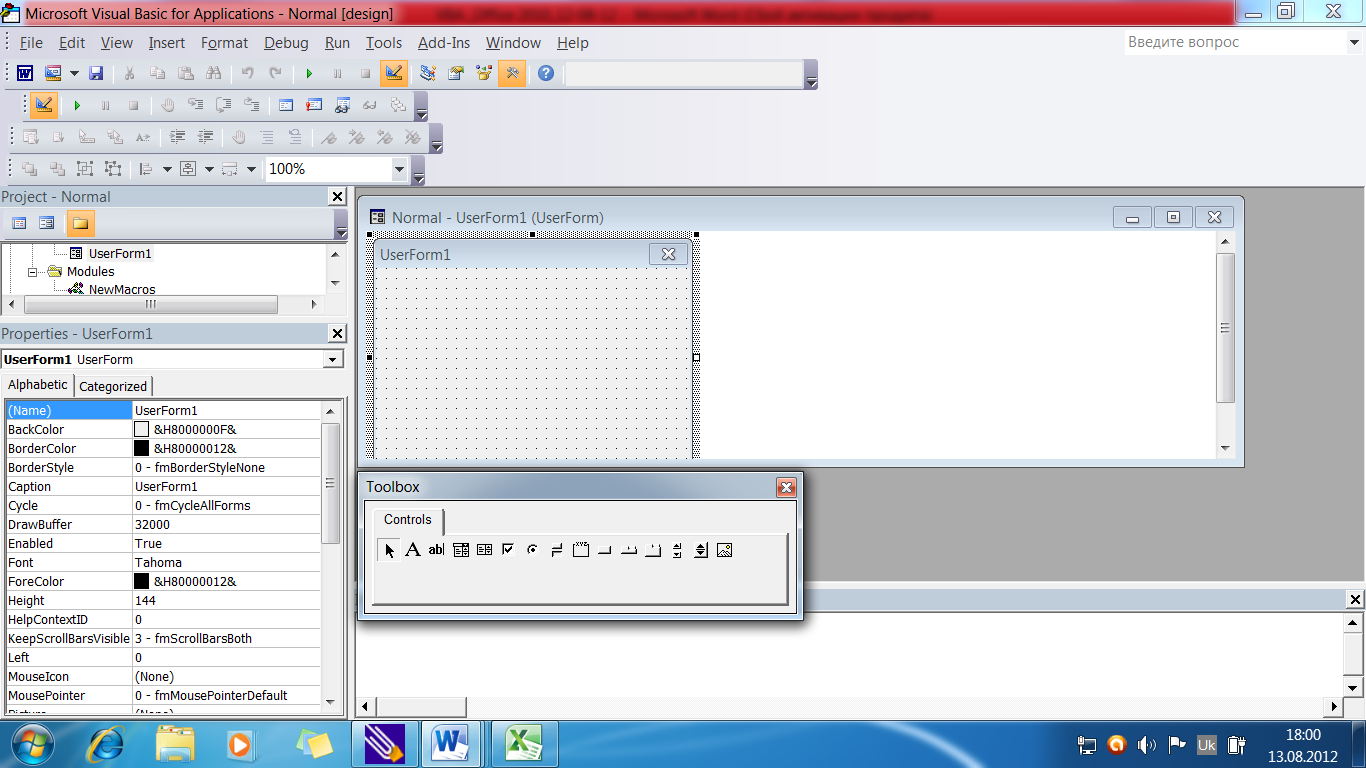The image size is (1366, 768).
Task: Select the Controls tab in Toolbox
Action: 408,520
